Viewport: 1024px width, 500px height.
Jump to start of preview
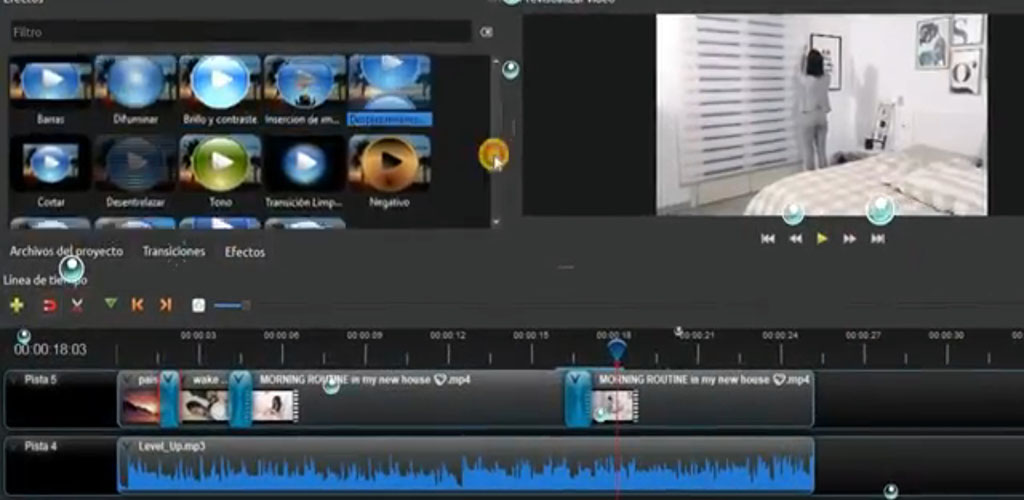(768, 239)
